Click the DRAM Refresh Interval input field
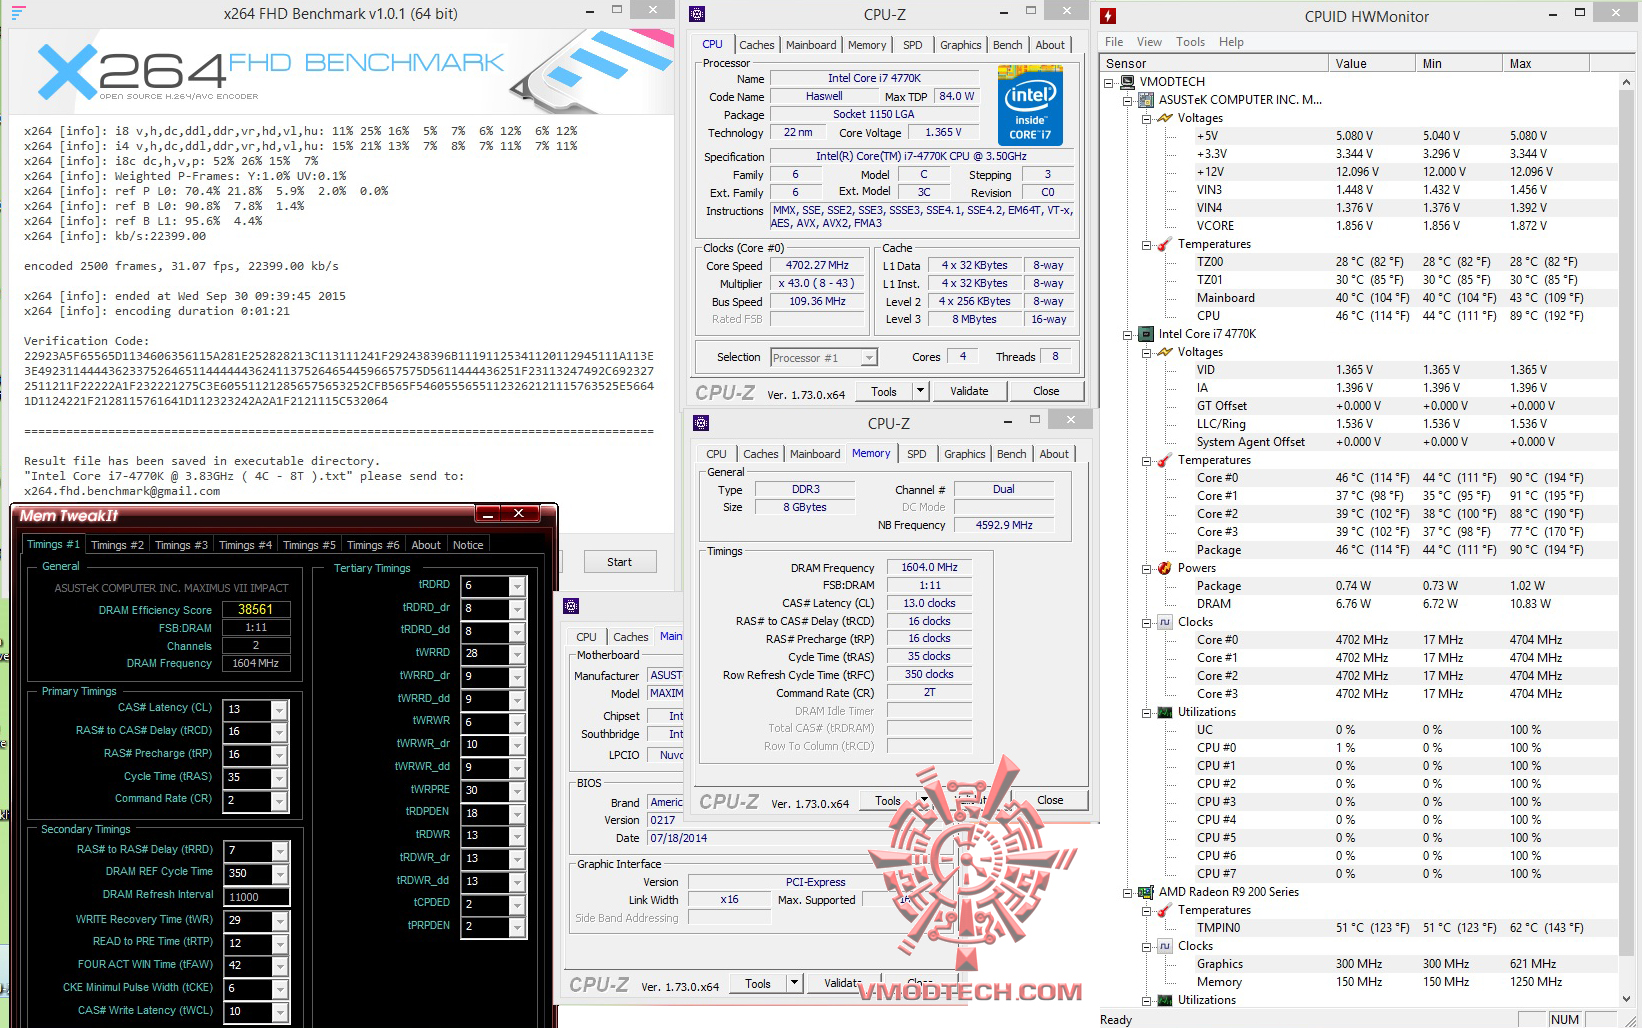Screen dimensions: 1642x1028 257,897
